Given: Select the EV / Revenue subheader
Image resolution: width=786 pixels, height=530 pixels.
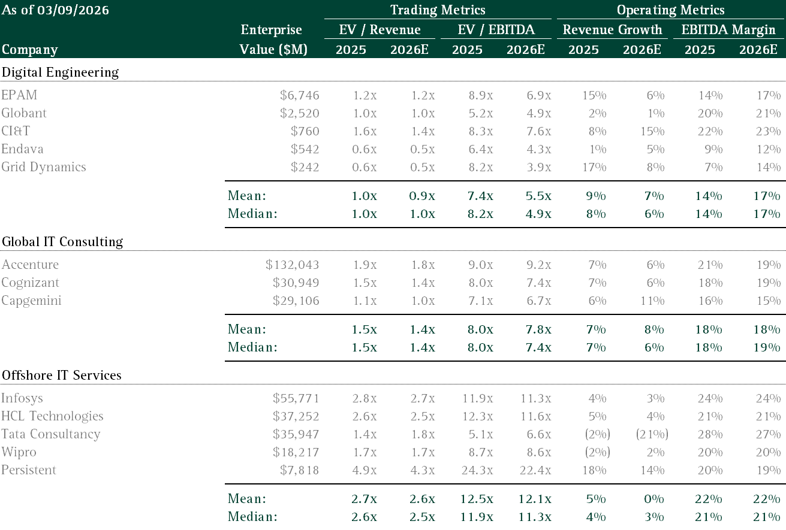Looking at the screenshot, I should click(379, 29).
